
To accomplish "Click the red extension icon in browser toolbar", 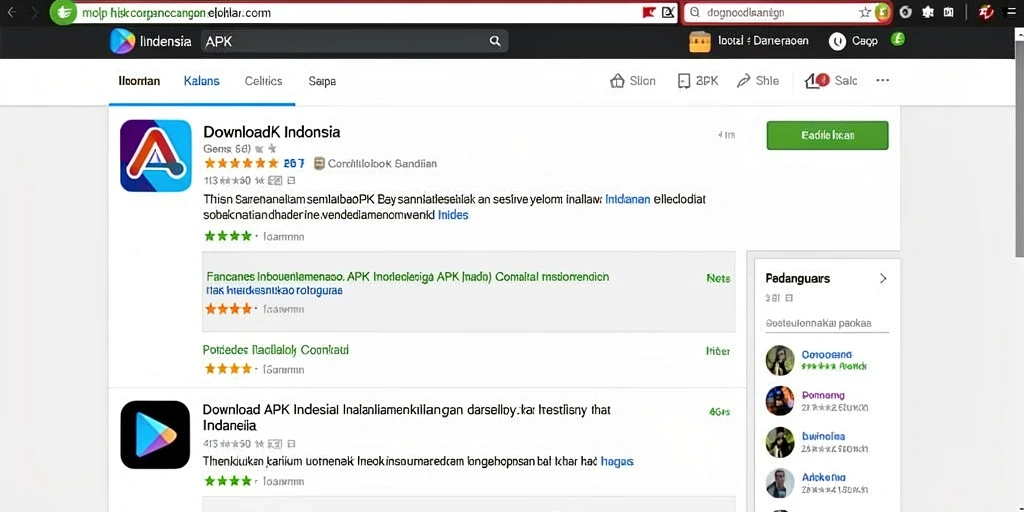I will [x=986, y=12].
